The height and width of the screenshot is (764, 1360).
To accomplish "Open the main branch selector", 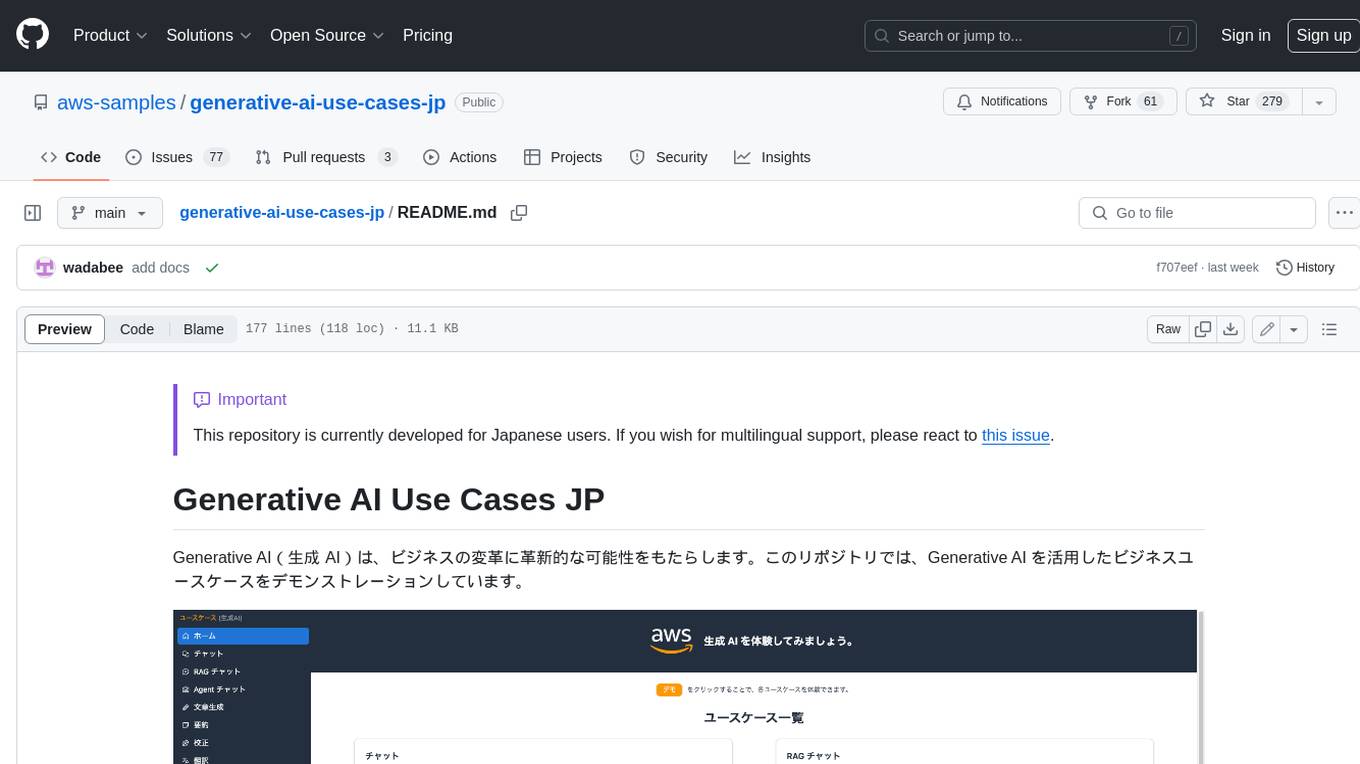I will coord(110,213).
